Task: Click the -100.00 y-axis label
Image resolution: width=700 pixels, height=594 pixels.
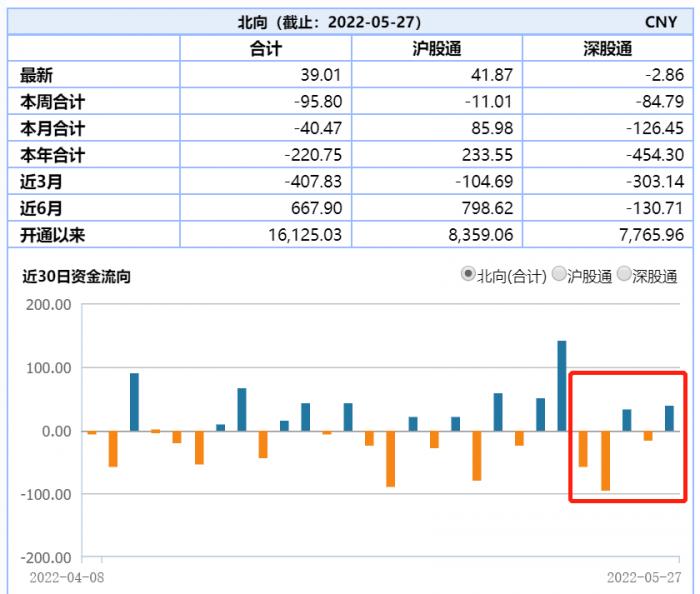Action: pyautogui.click(x=46, y=495)
